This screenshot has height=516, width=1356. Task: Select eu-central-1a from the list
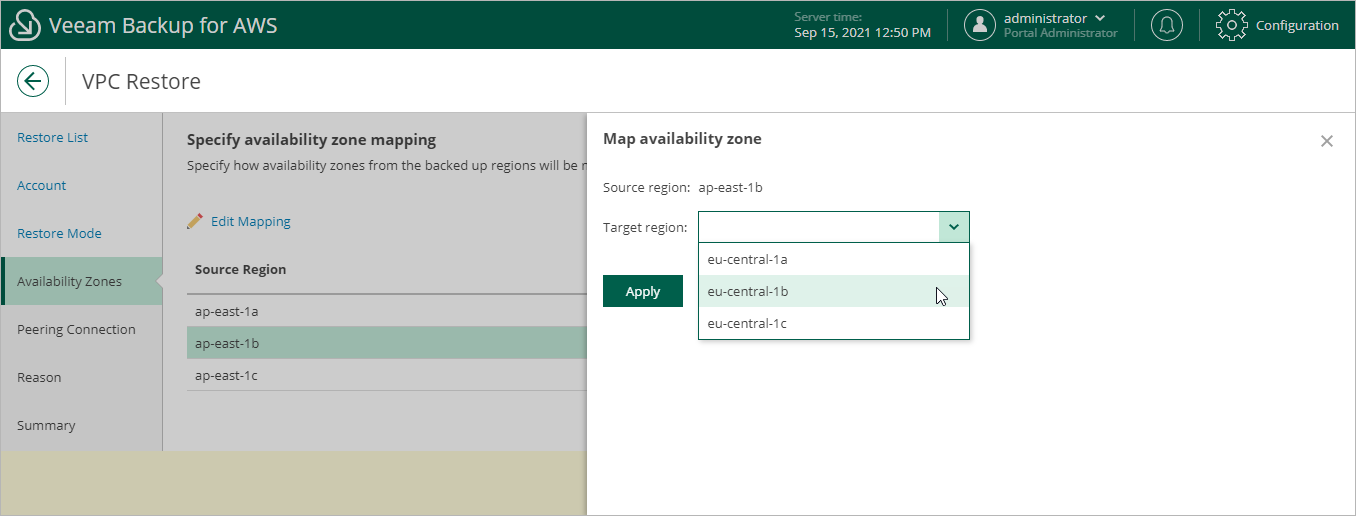(748, 259)
